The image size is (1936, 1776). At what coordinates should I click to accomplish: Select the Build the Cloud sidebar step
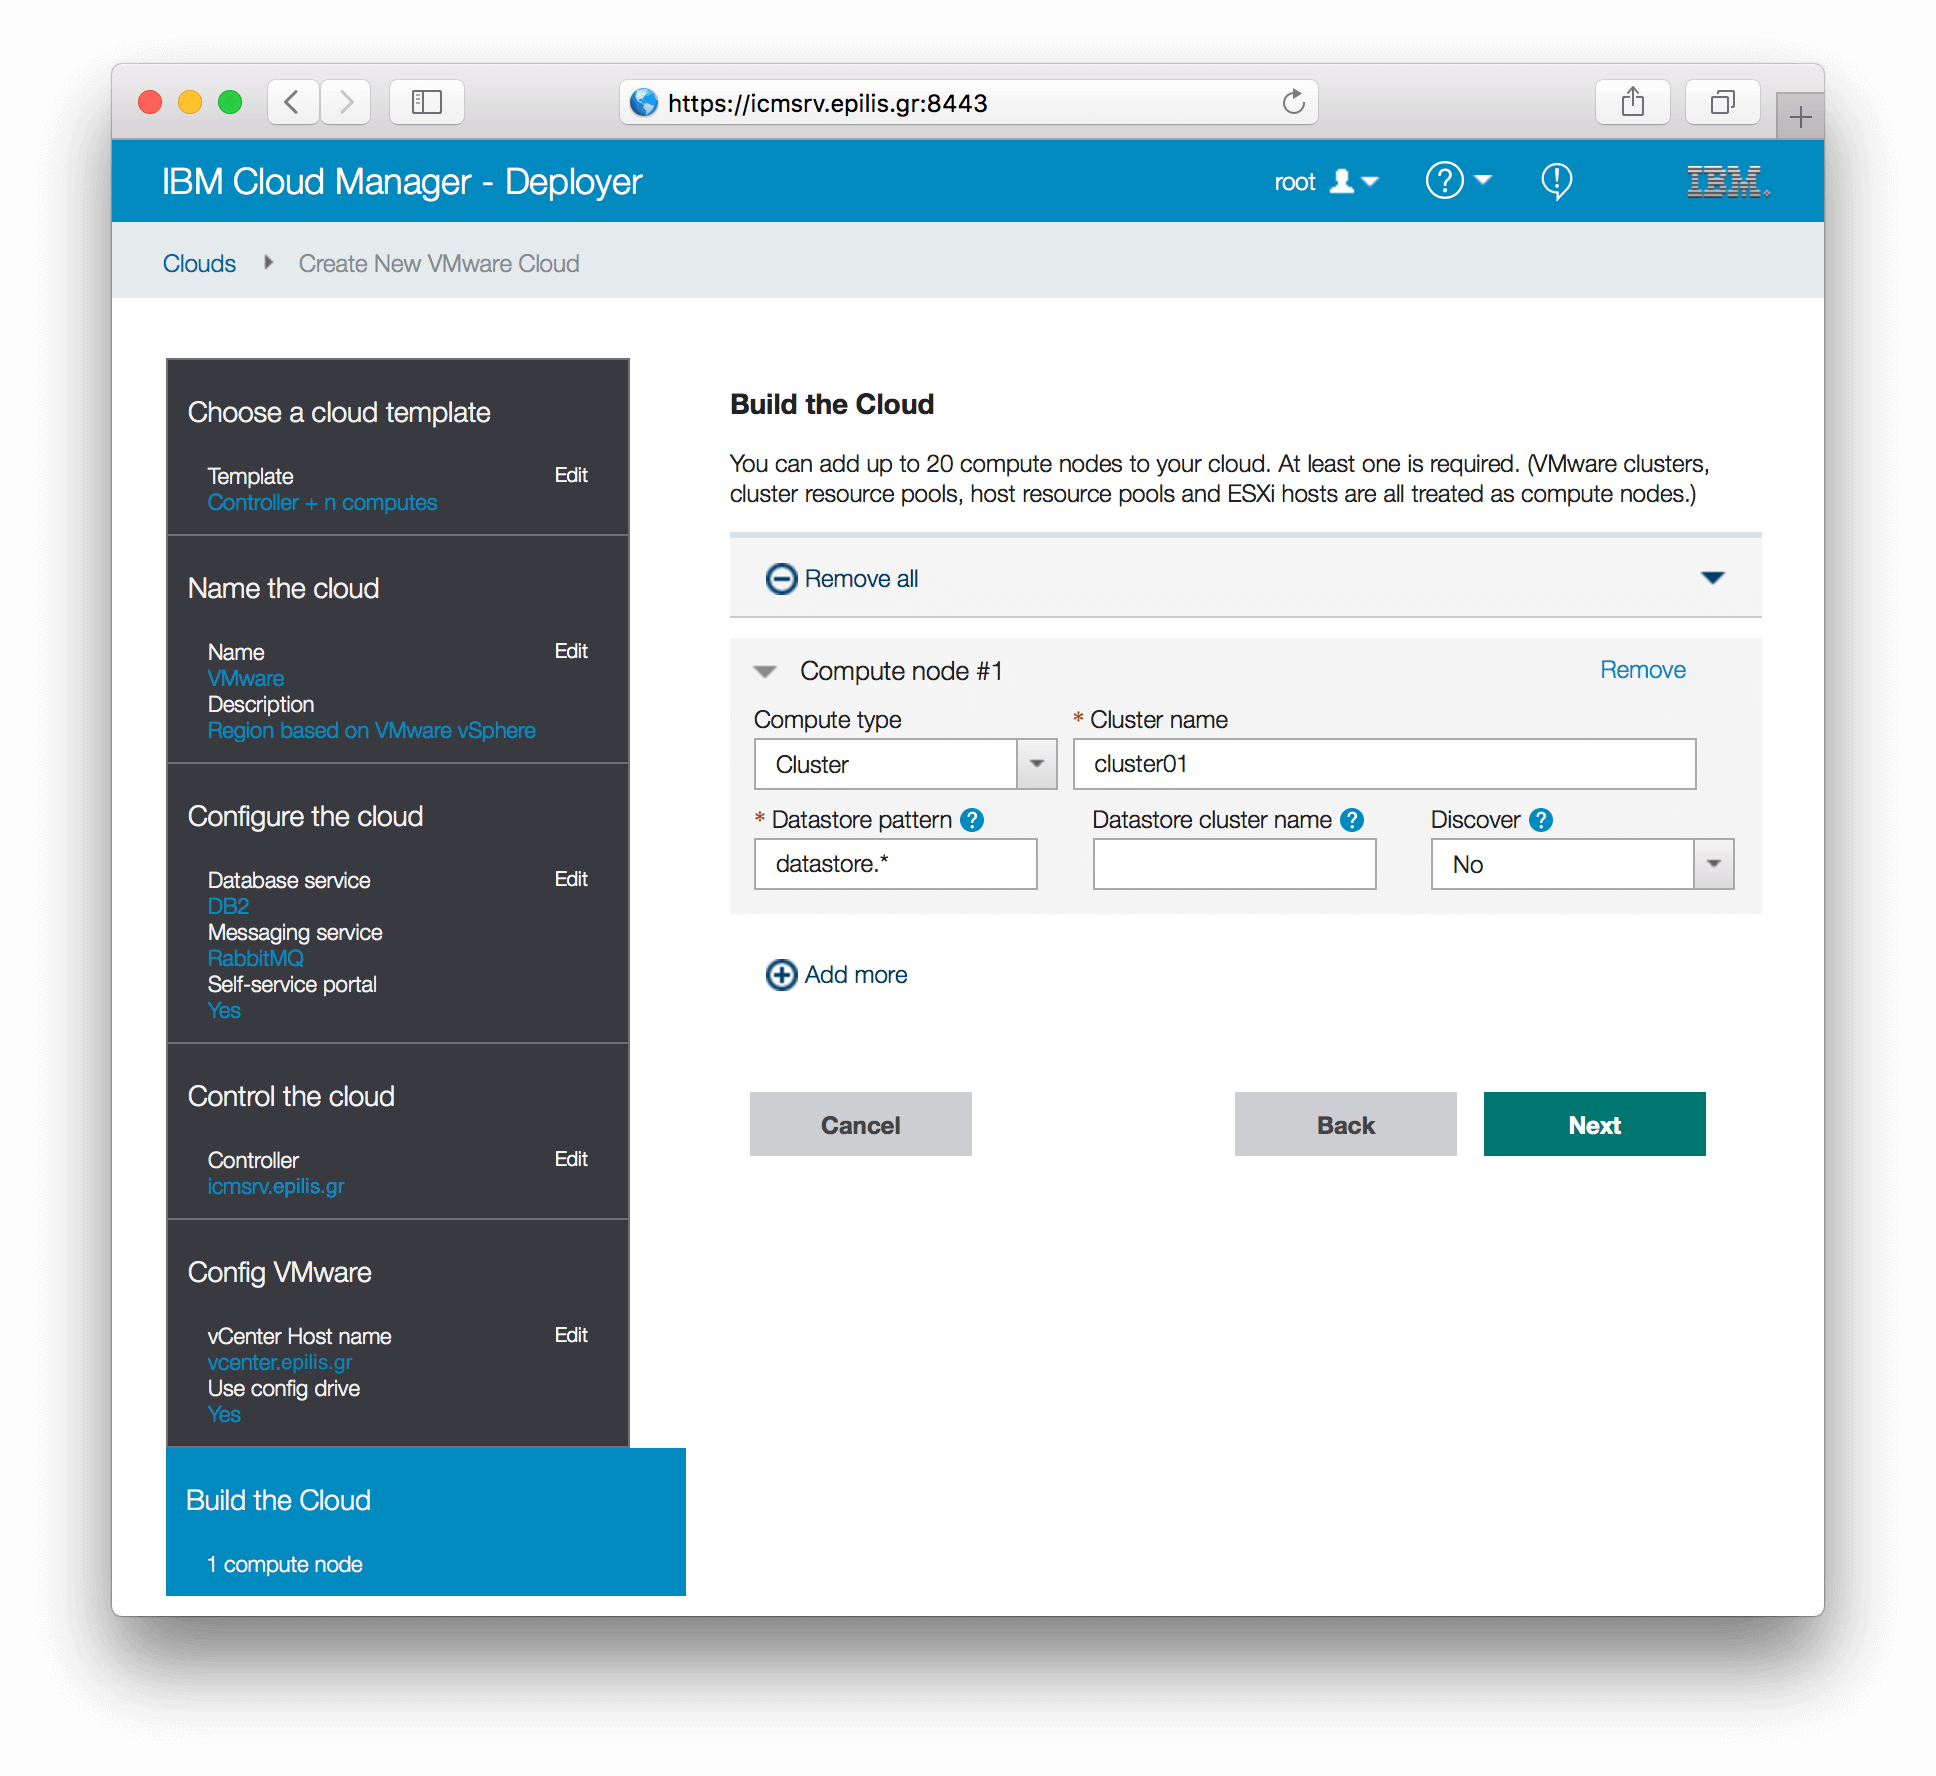426,1521
